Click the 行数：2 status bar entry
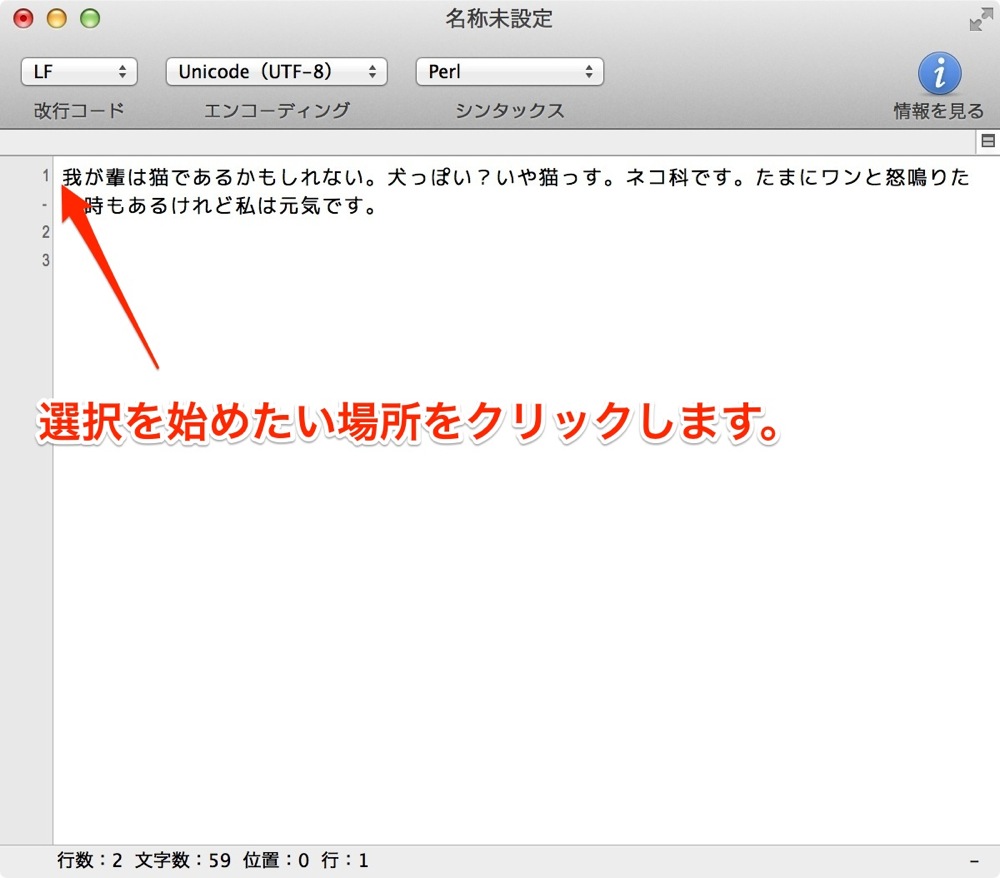1000x878 pixels. tap(90, 860)
